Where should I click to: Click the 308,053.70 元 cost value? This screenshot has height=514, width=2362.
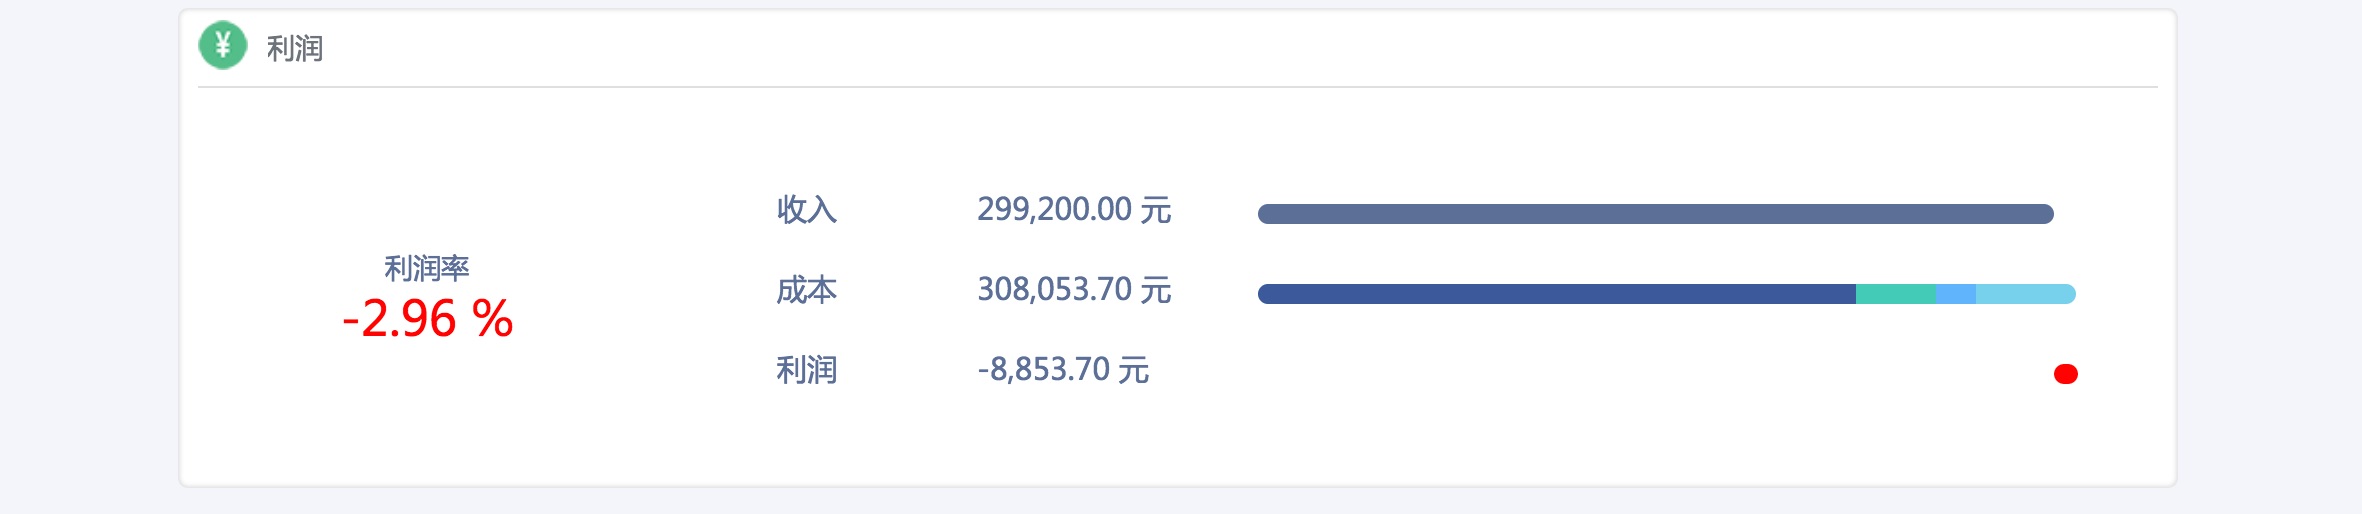1074,290
